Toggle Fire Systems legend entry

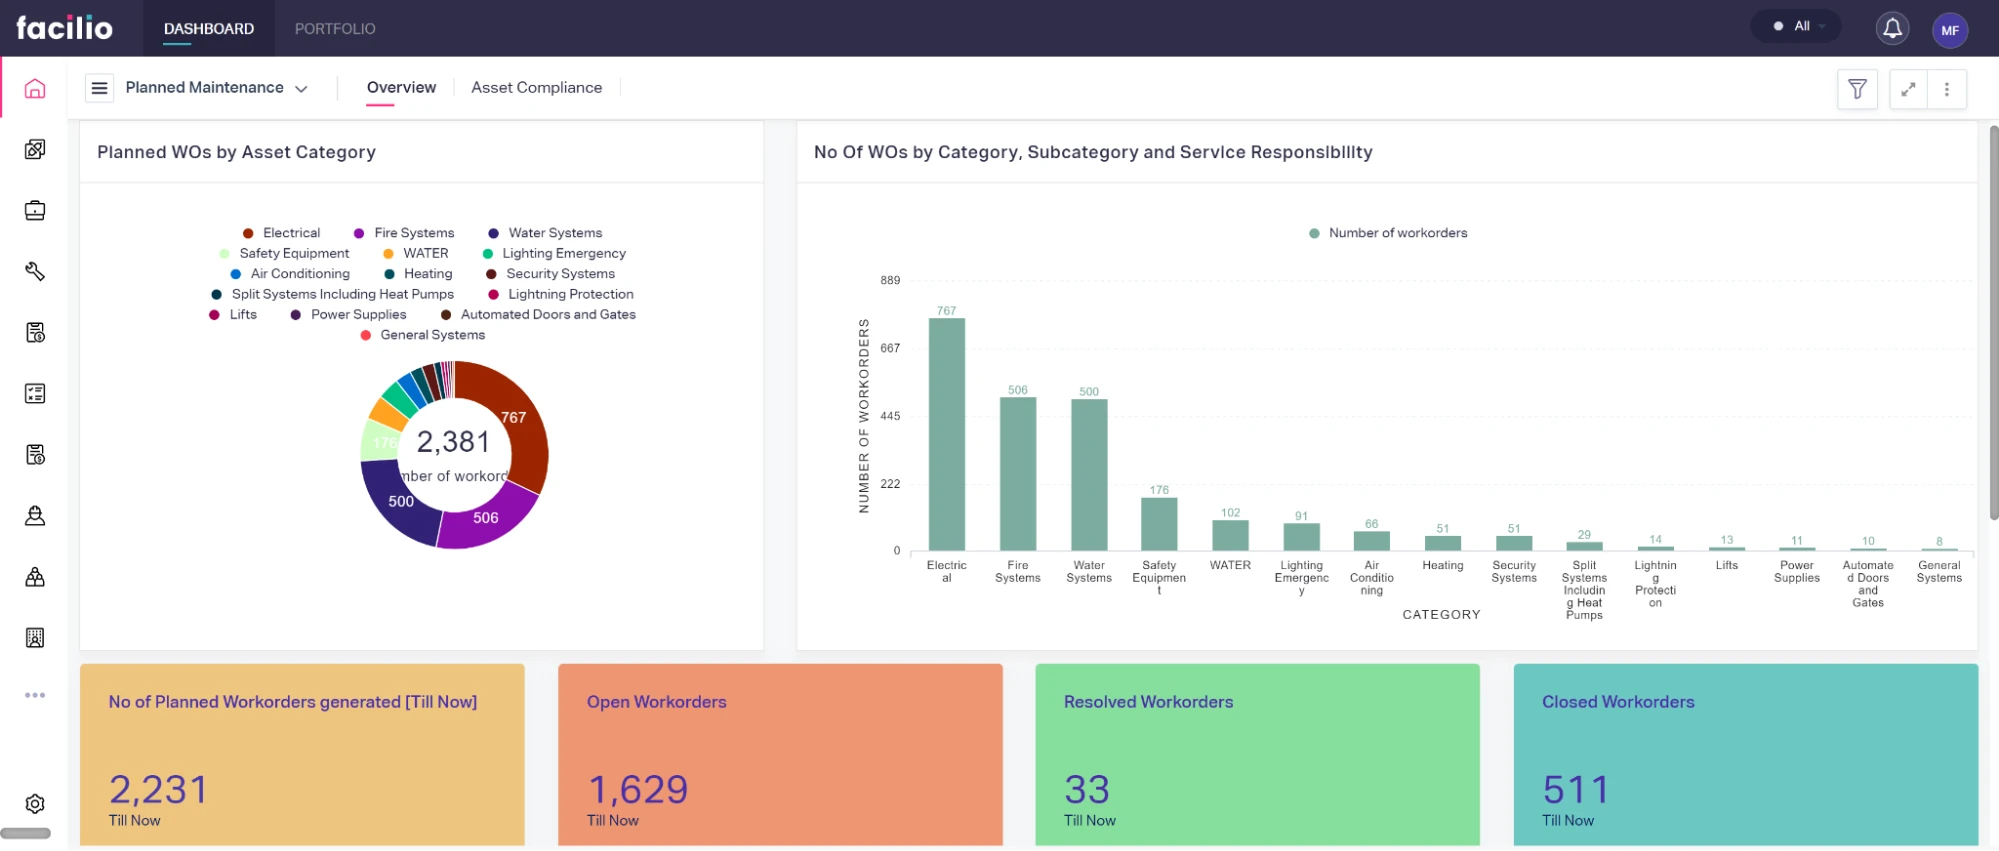pos(413,233)
